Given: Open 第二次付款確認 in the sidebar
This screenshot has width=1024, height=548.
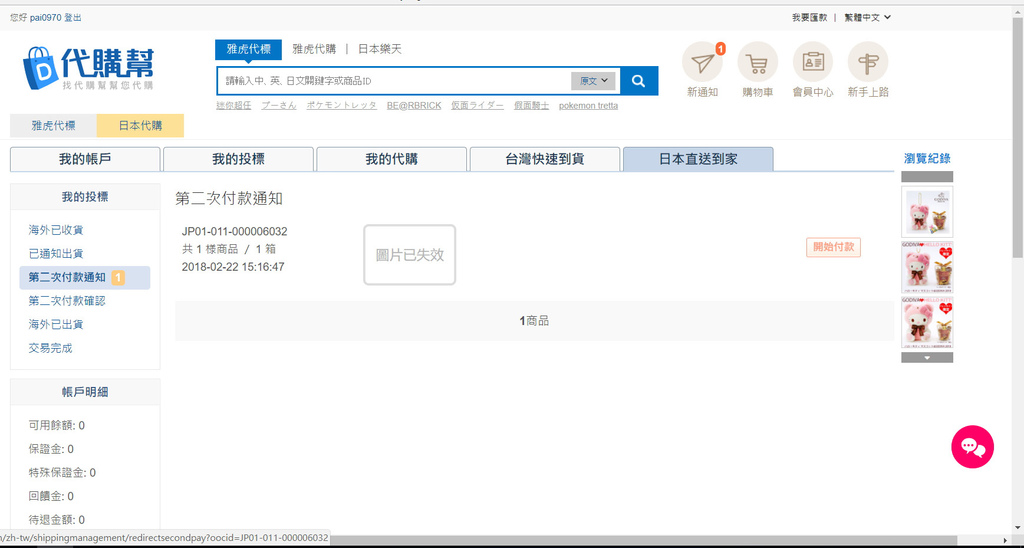Looking at the screenshot, I should pyautogui.click(x=67, y=301).
